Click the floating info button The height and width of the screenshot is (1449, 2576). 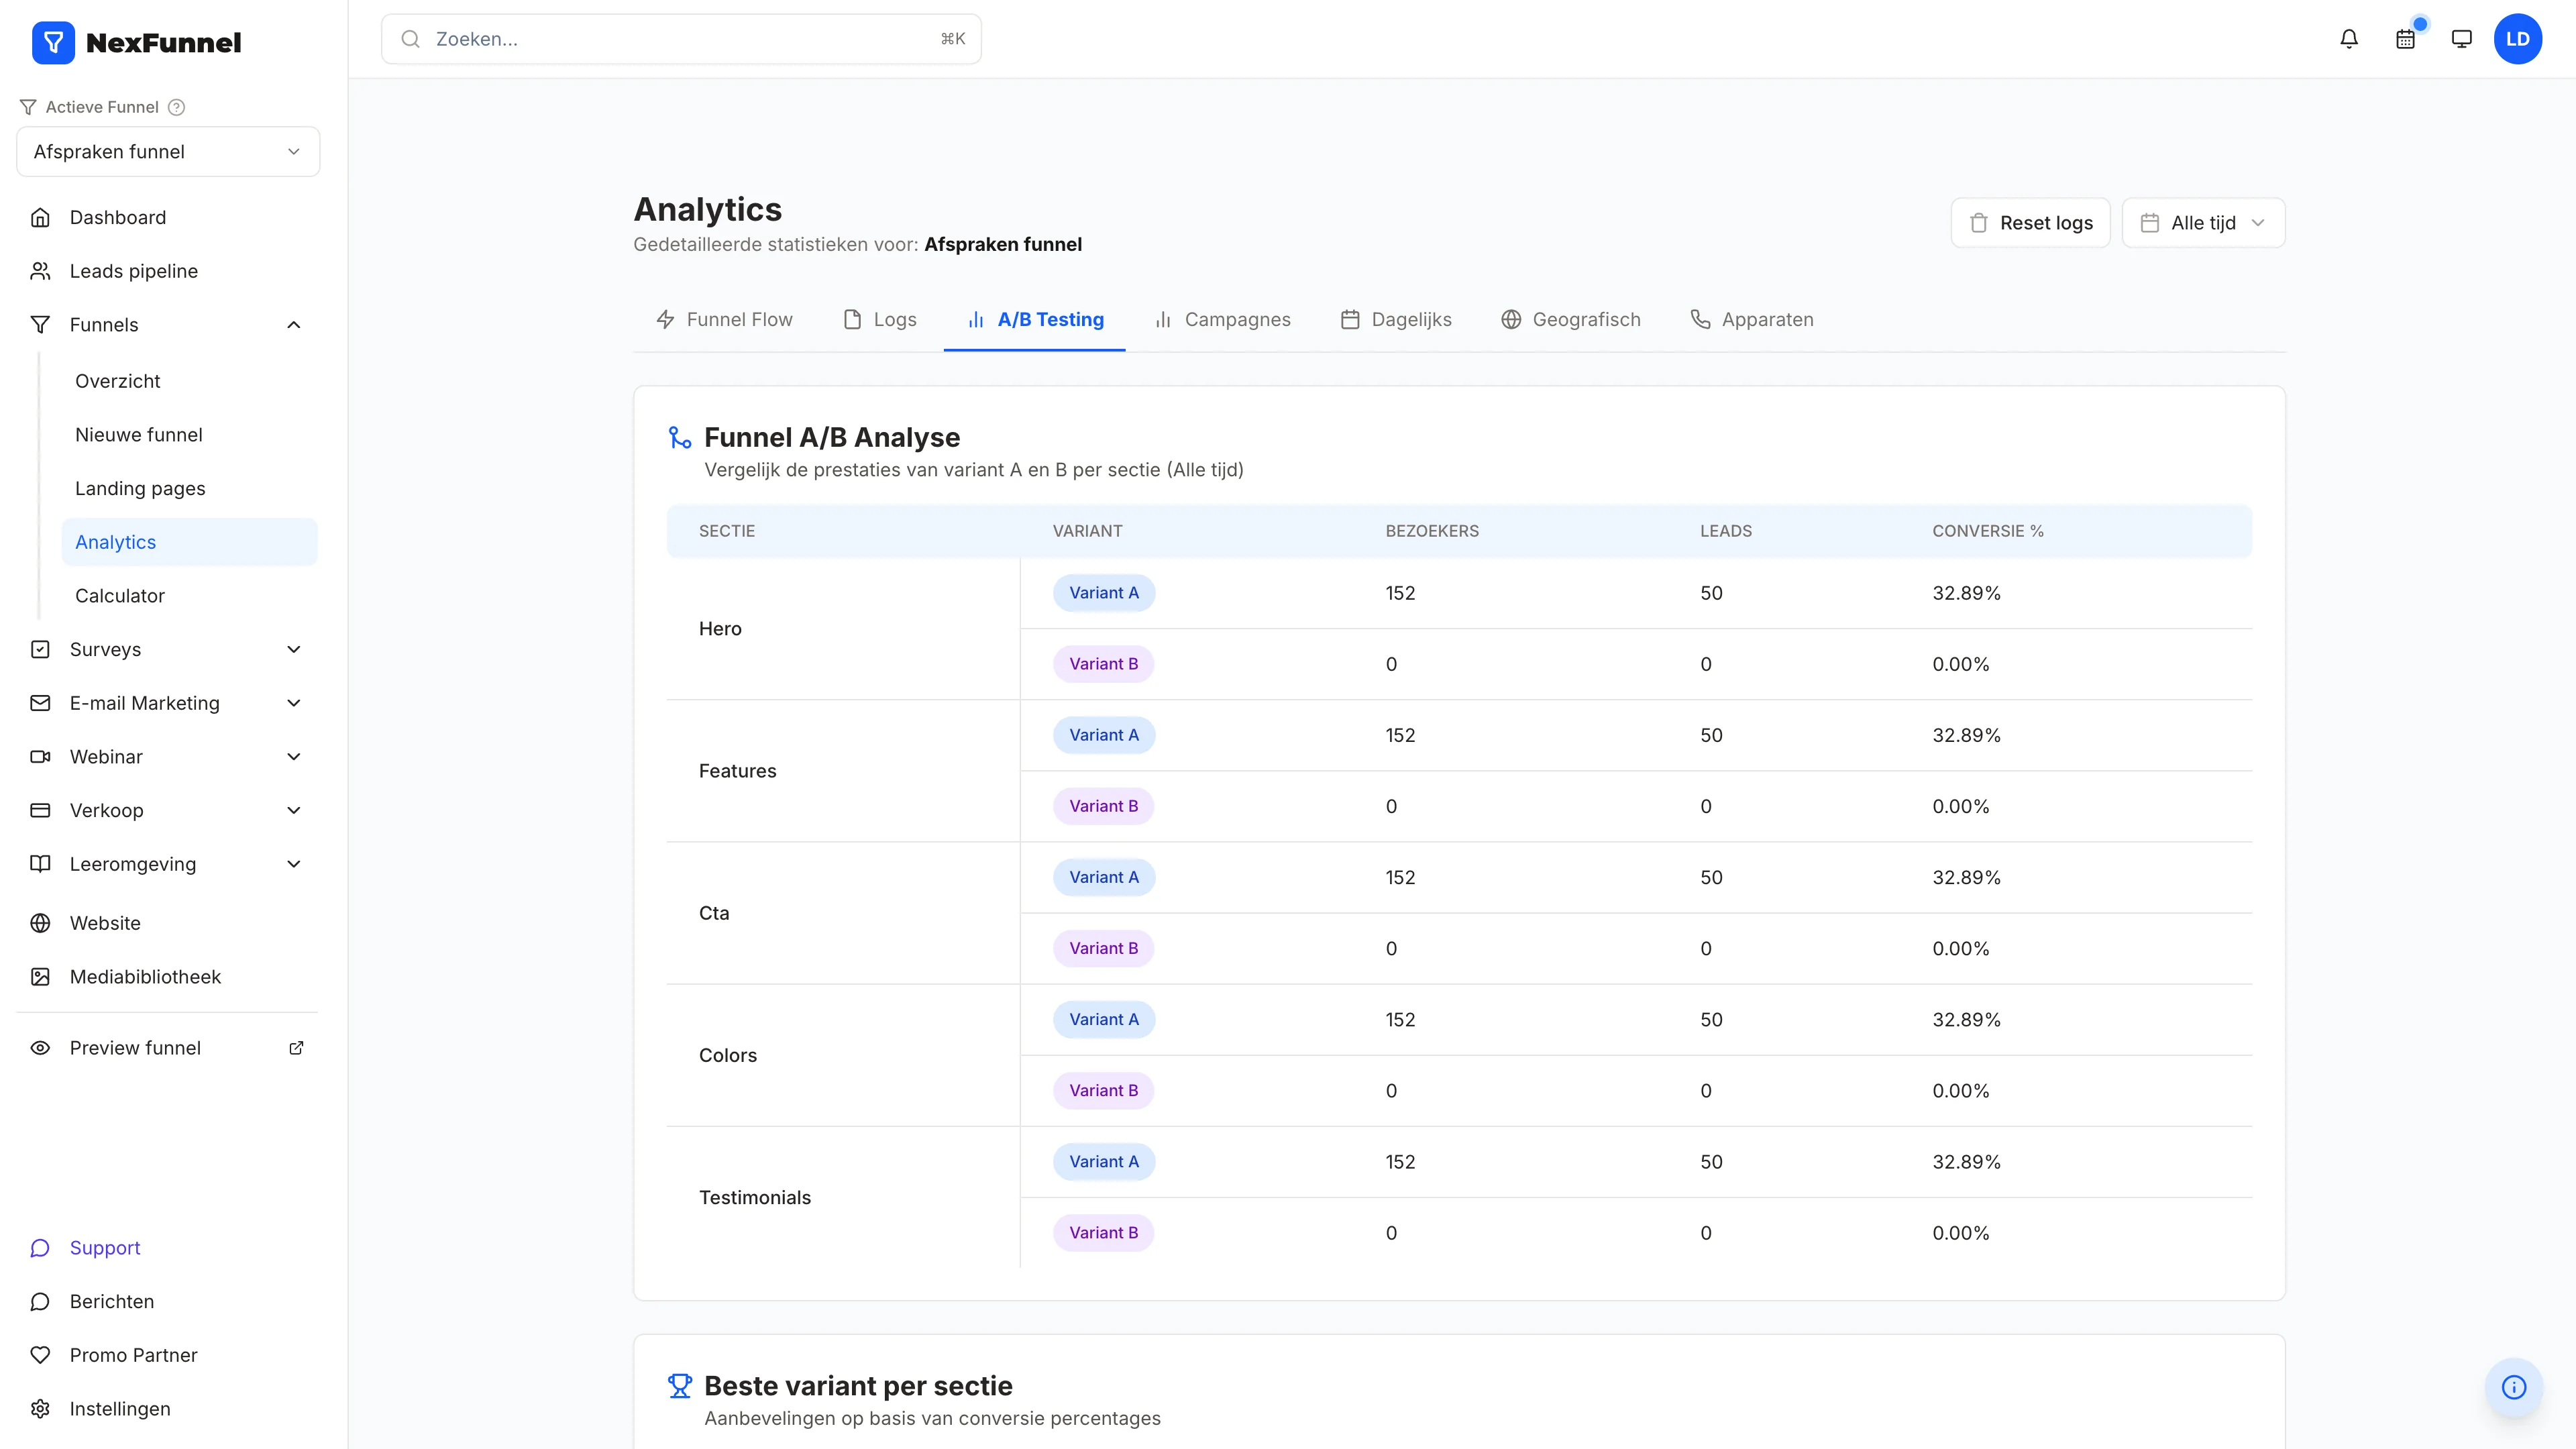(x=2514, y=1387)
